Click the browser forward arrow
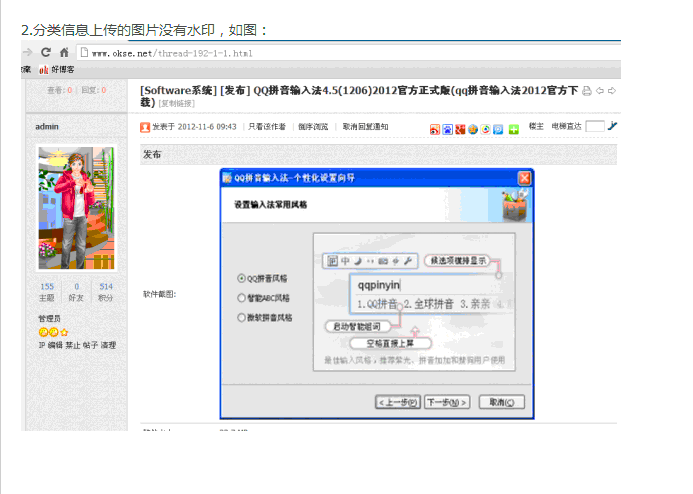693x494 pixels. pyautogui.click(x=27, y=53)
